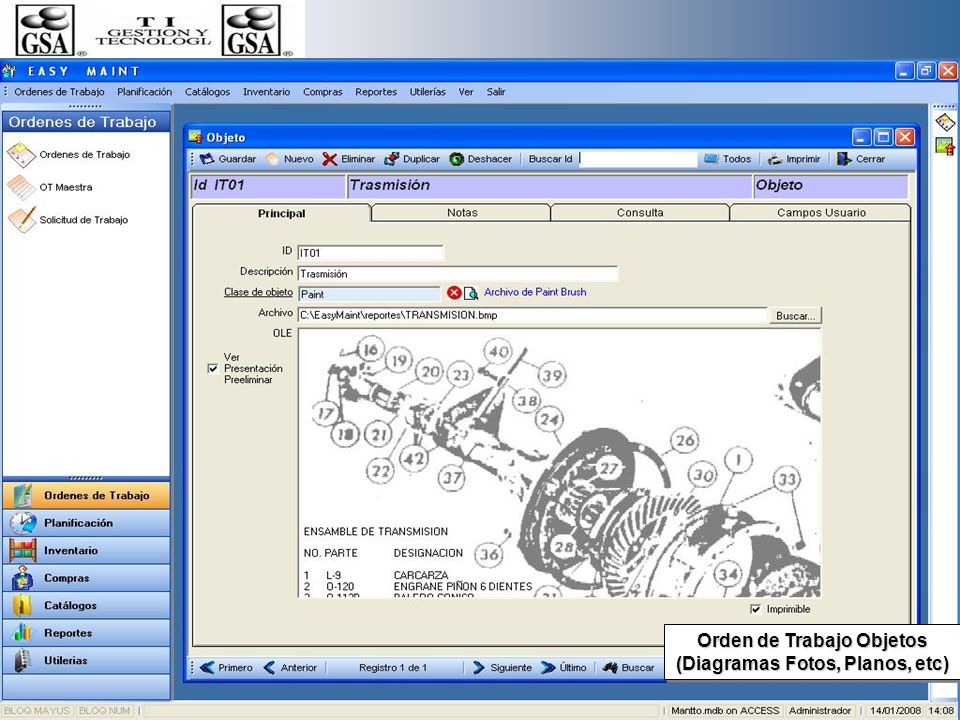The width and height of the screenshot is (960, 720).
Task: Click the Archivo path field
Action: click(532, 315)
